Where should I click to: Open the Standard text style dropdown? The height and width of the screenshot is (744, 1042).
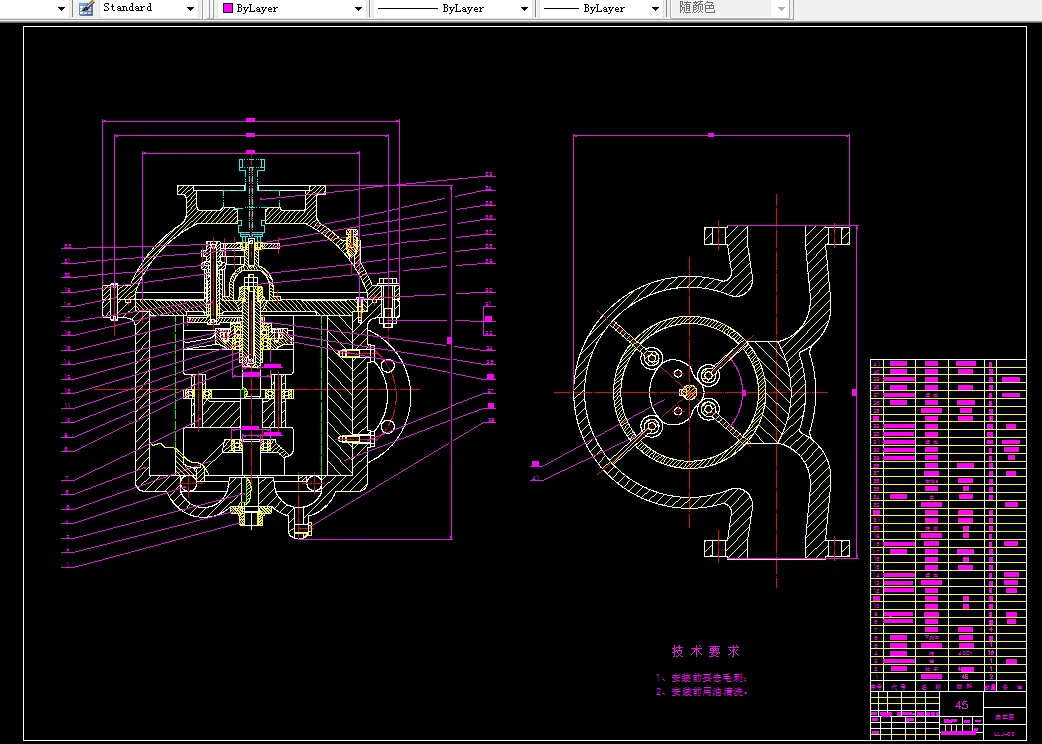(150, 9)
